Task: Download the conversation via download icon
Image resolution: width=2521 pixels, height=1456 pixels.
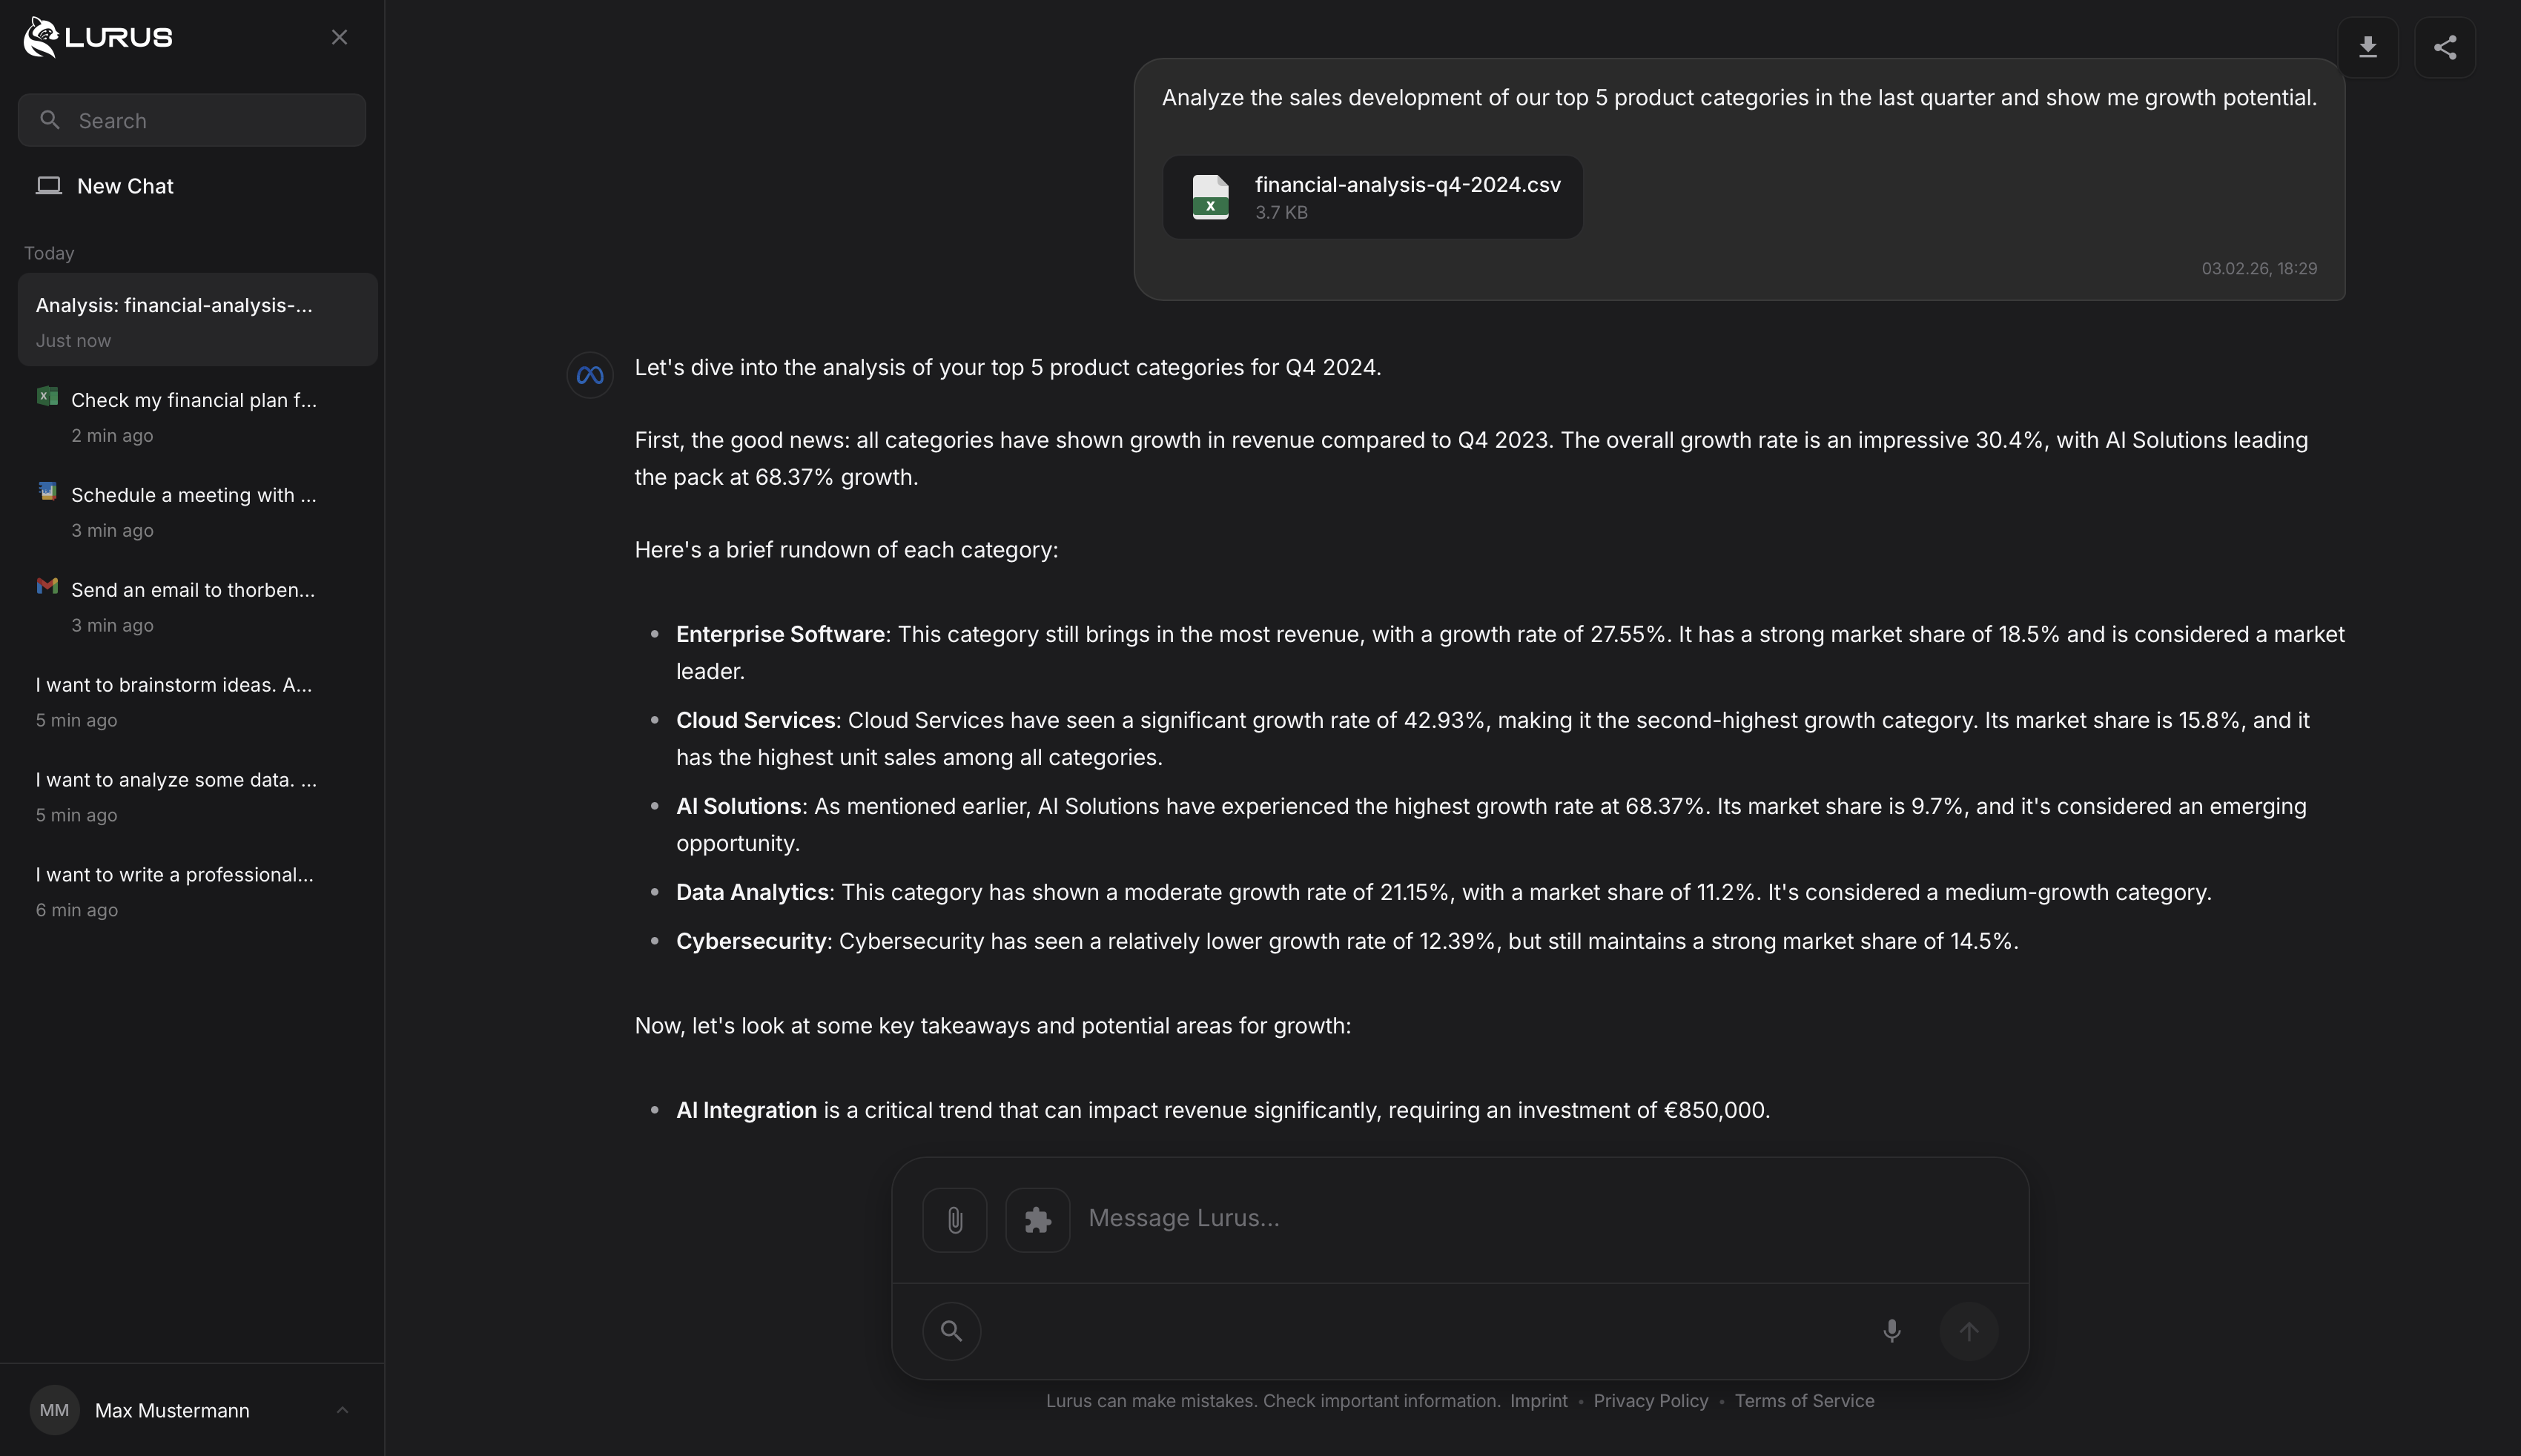Action: coord(2369,46)
